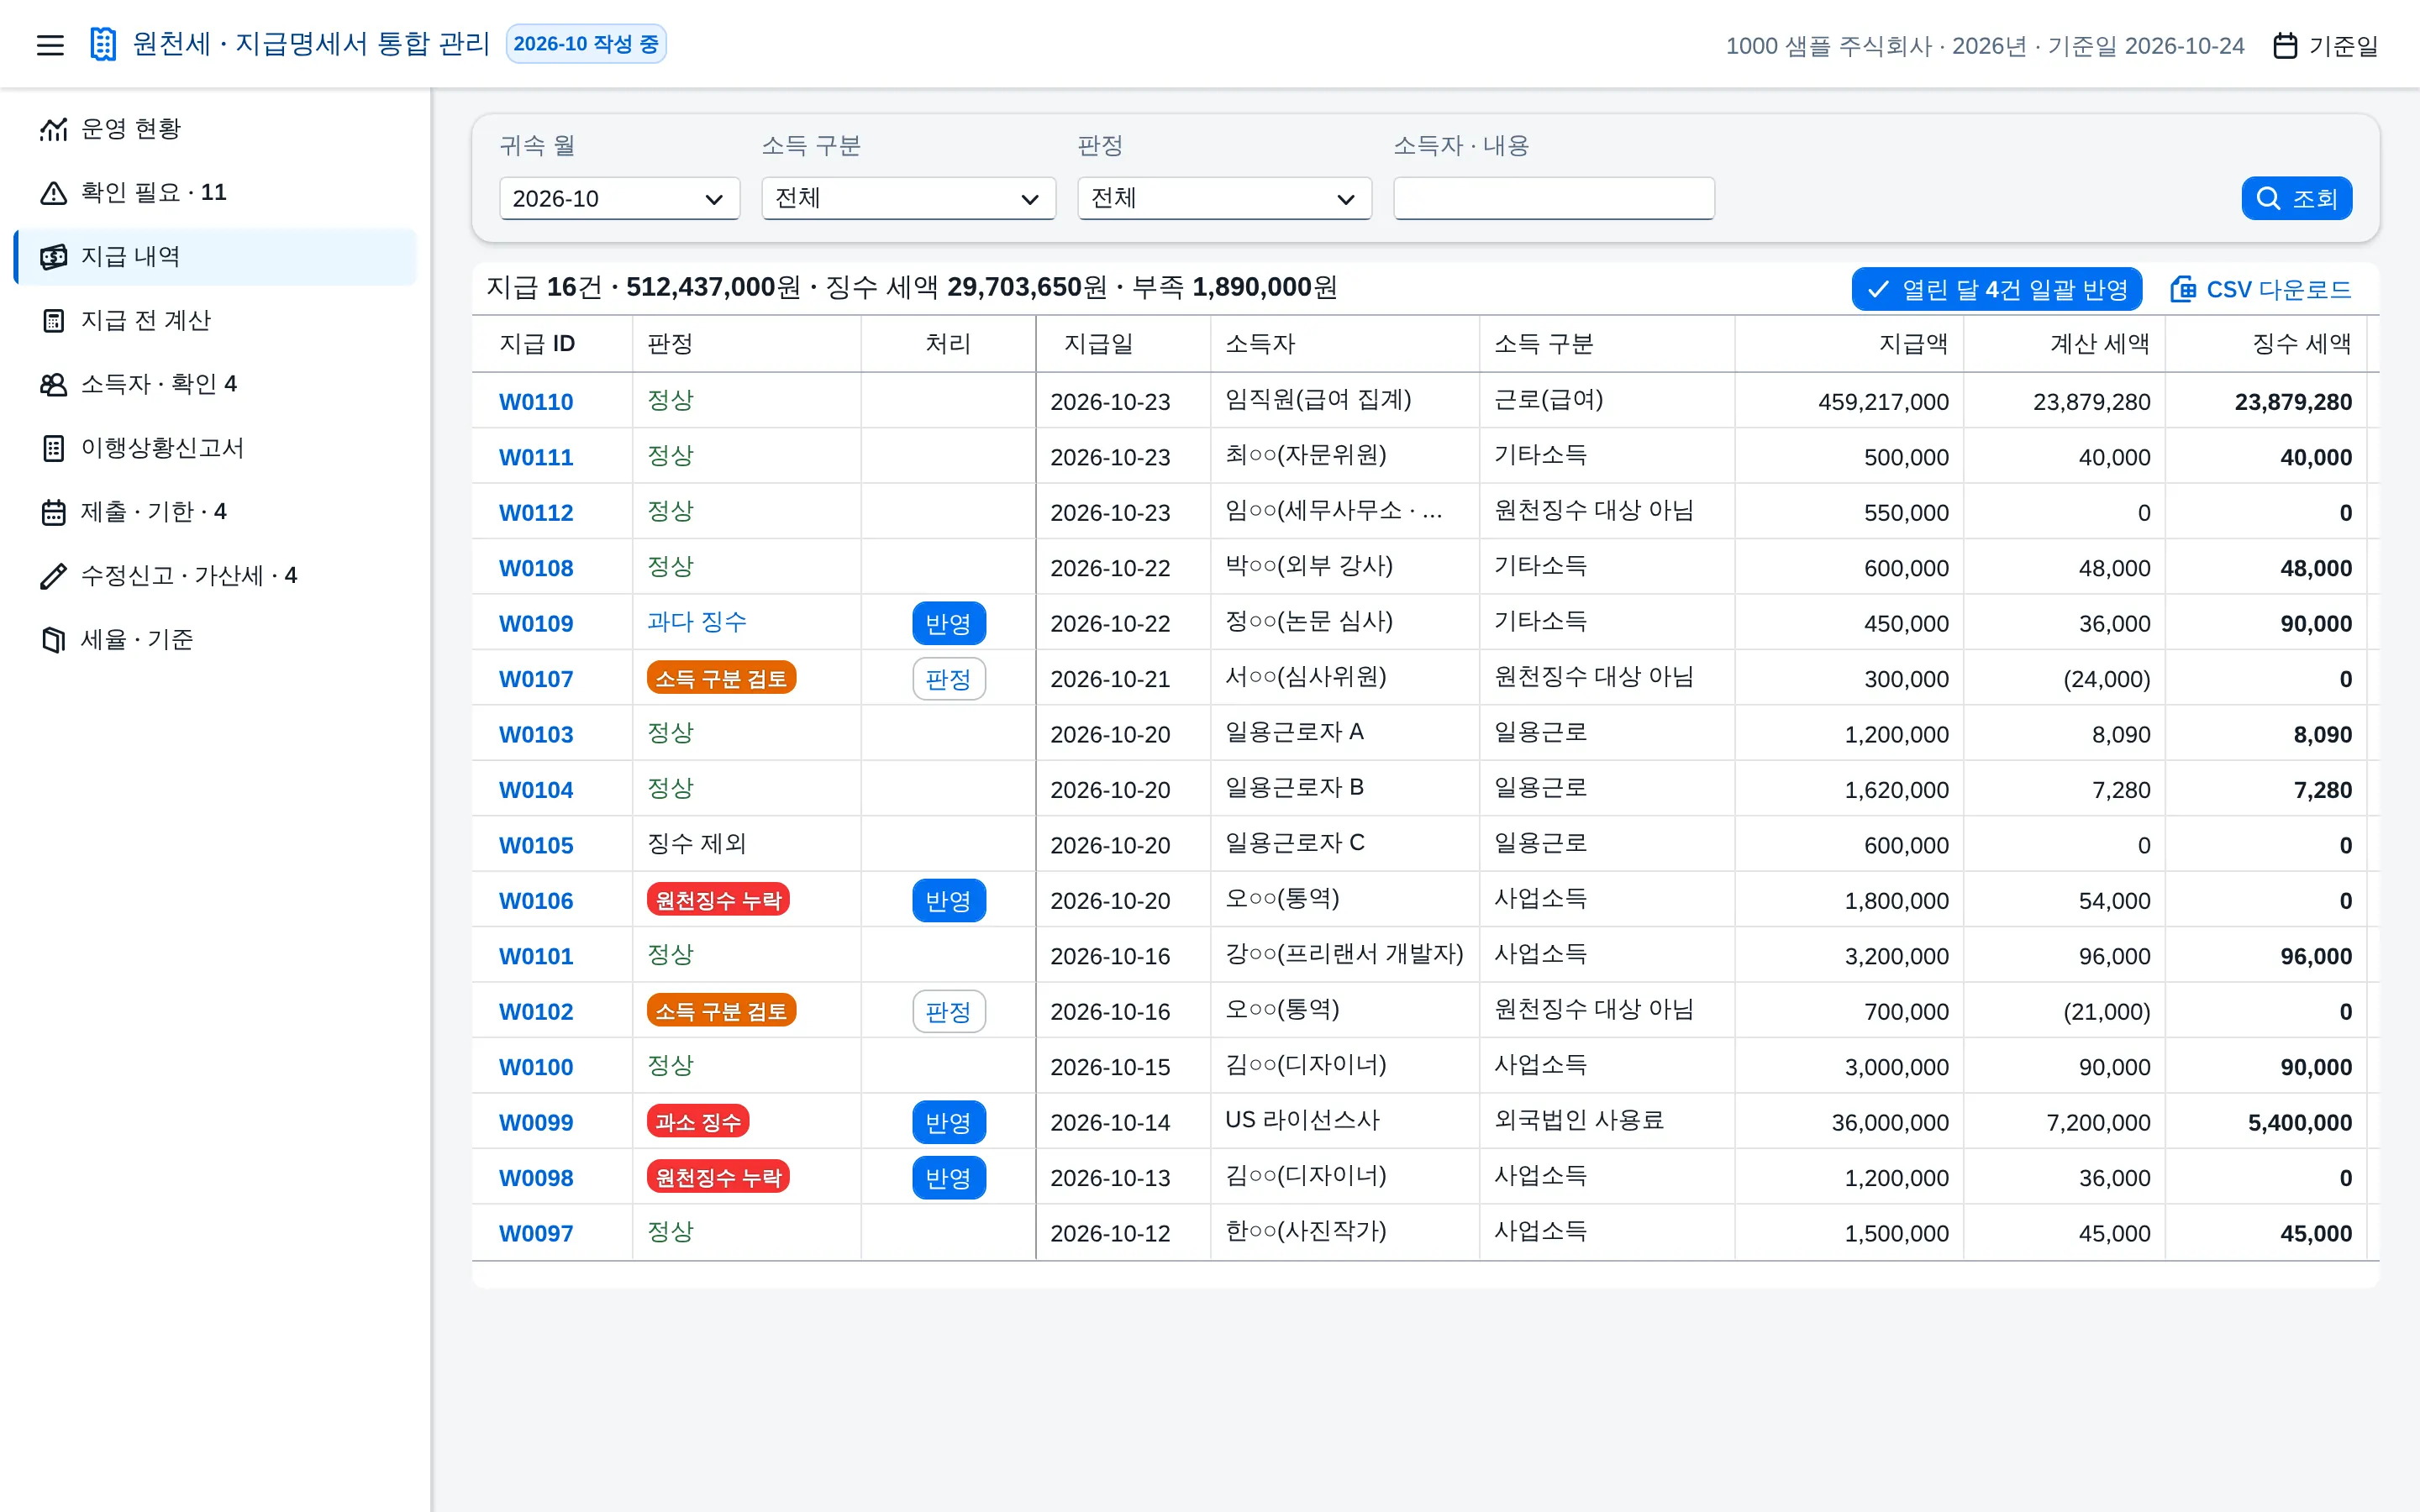Viewport: 2420px width, 1512px height.
Task: Open the 소득 구분 dropdown
Action: pyautogui.click(x=908, y=199)
